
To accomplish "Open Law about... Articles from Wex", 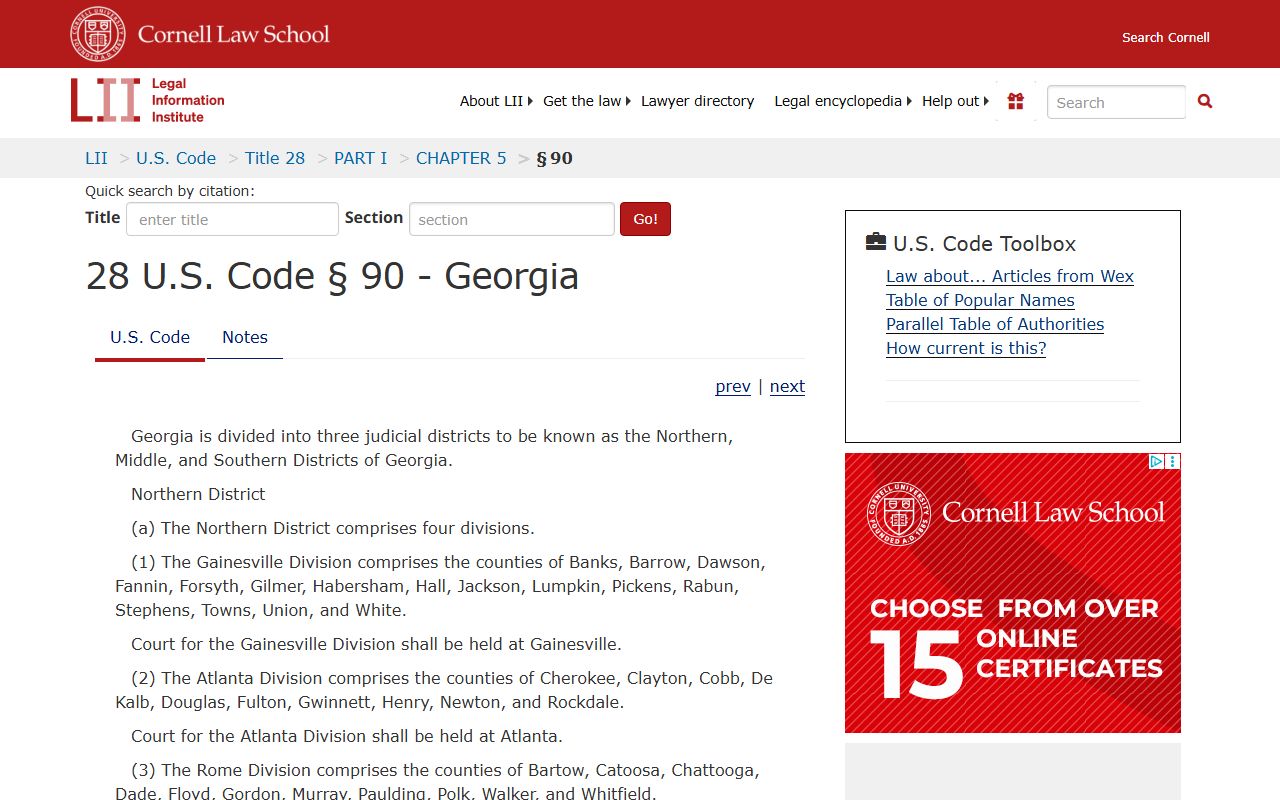I will tap(1010, 276).
